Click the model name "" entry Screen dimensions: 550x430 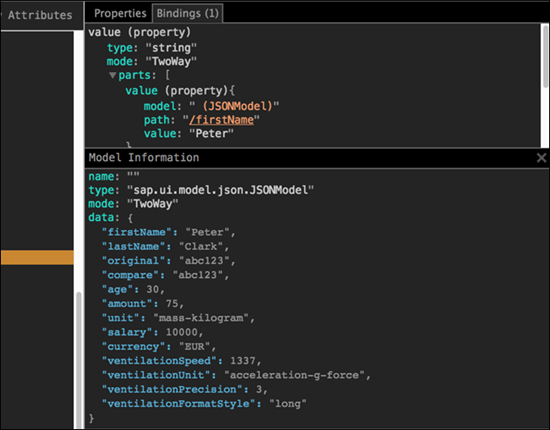pyautogui.click(x=114, y=176)
